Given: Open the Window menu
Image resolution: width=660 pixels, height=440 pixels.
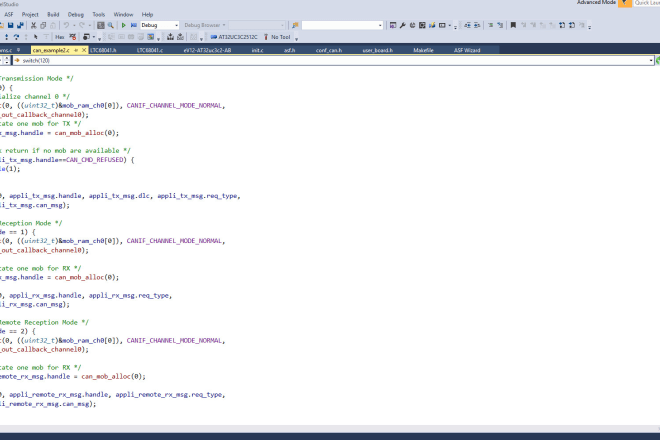Looking at the screenshot, I should 123,14.
